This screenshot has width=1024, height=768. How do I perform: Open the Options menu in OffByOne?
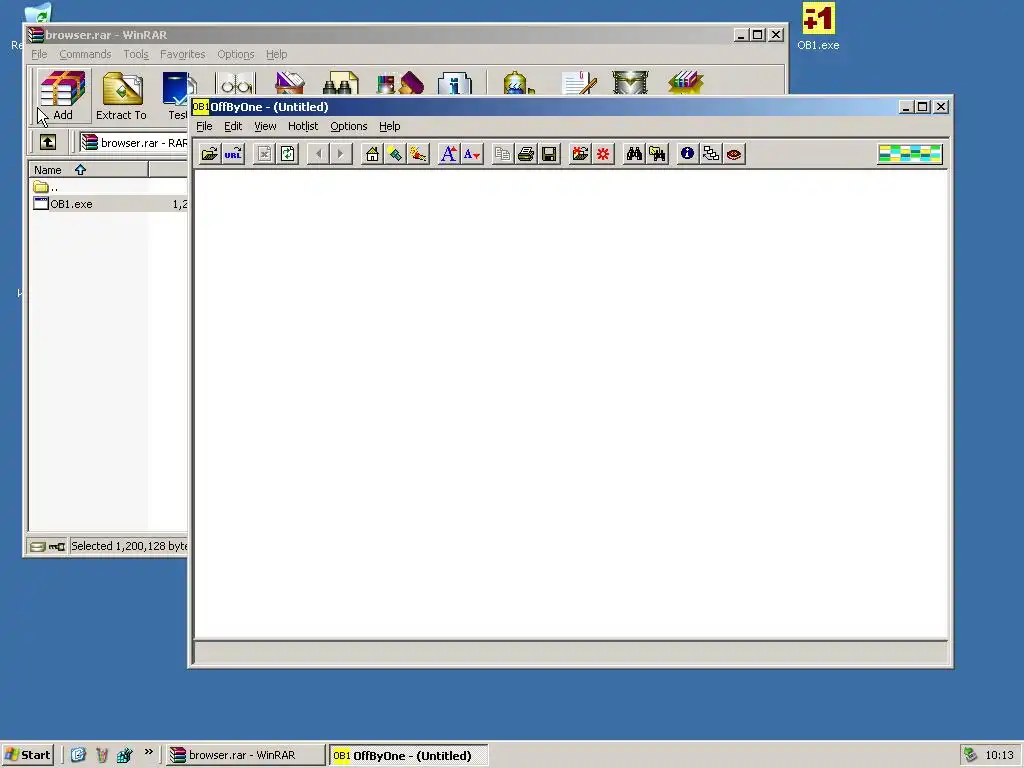tap(349, 126)
